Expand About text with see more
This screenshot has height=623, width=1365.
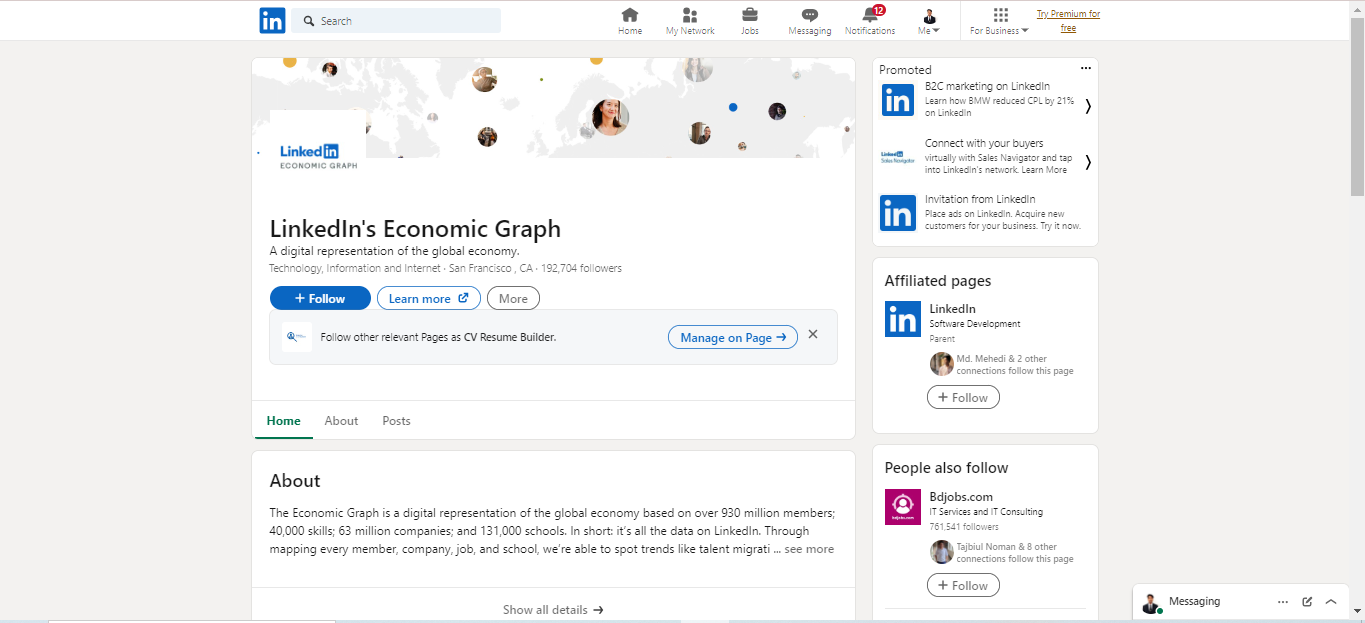point(809,549)
